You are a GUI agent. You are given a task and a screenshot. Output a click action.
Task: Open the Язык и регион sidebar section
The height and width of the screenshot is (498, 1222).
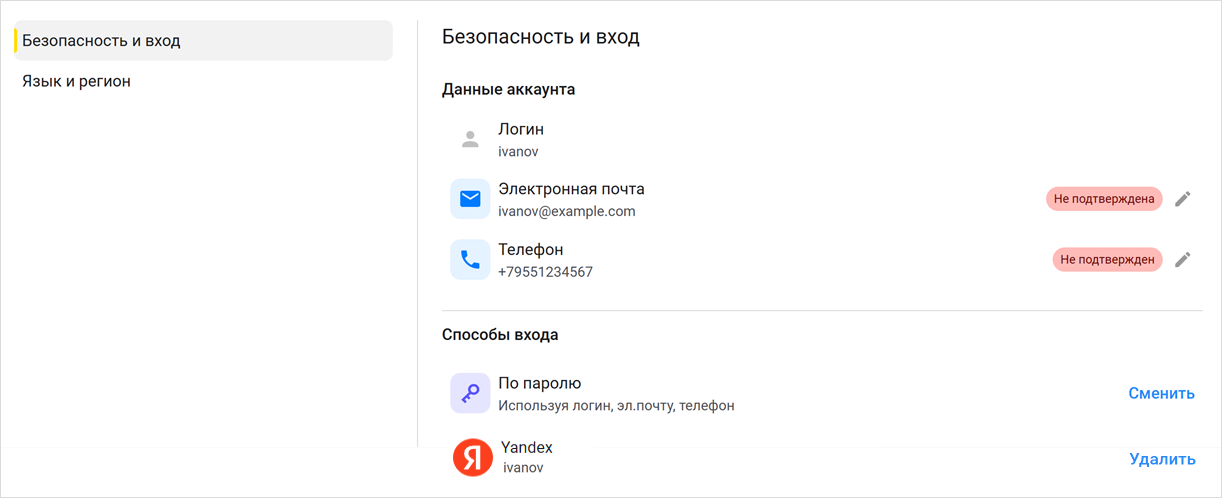click(x=76, y=81)
